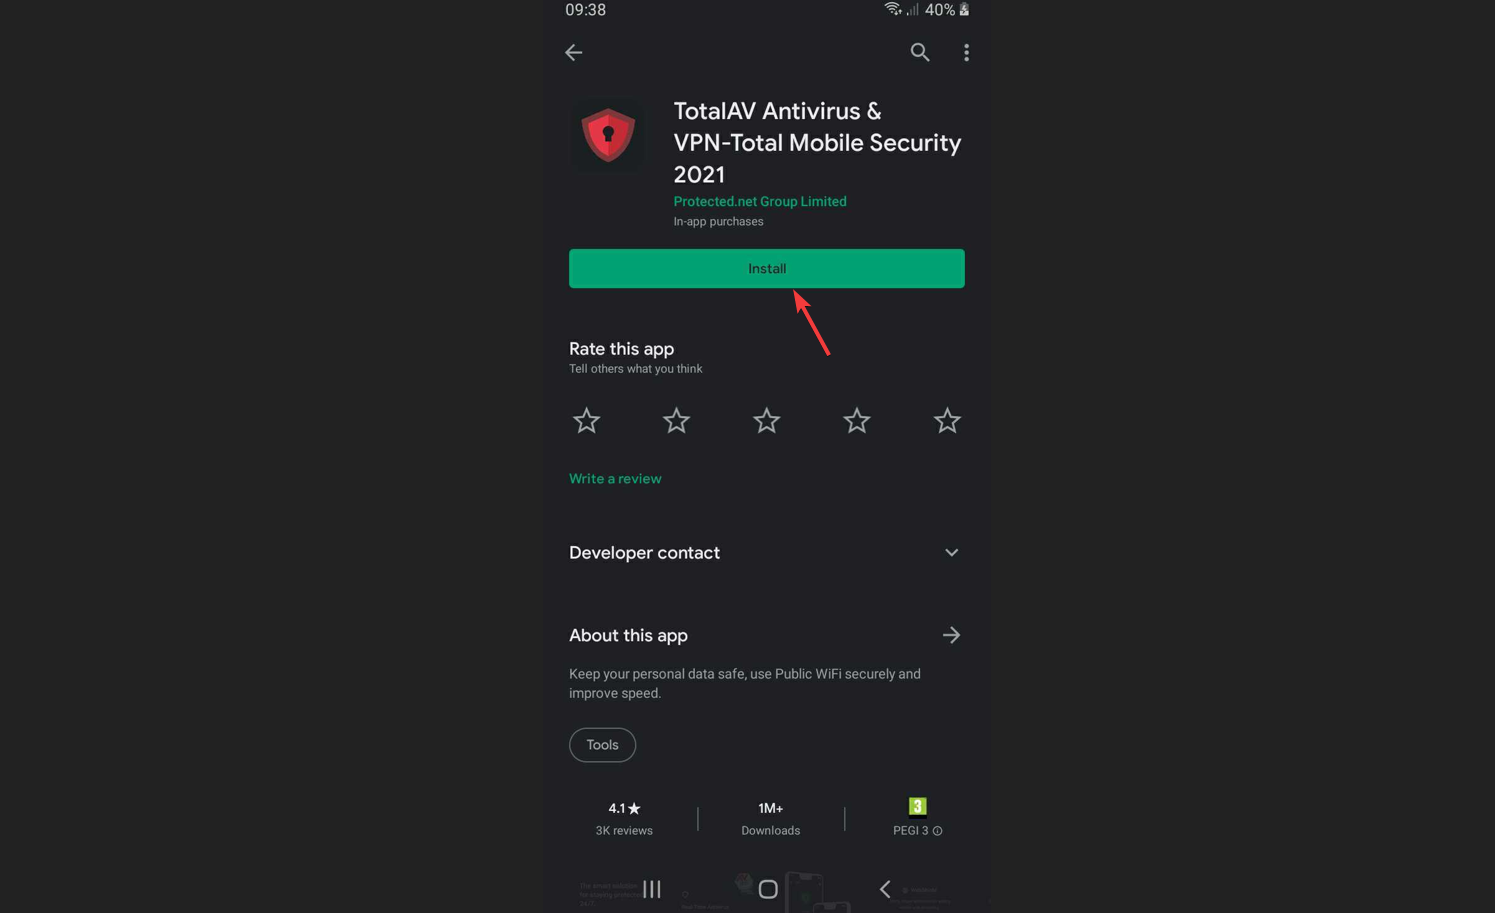This screenshot has width=1495, height=913.
Task: Give the app five stars
Action: coord(947,421)
